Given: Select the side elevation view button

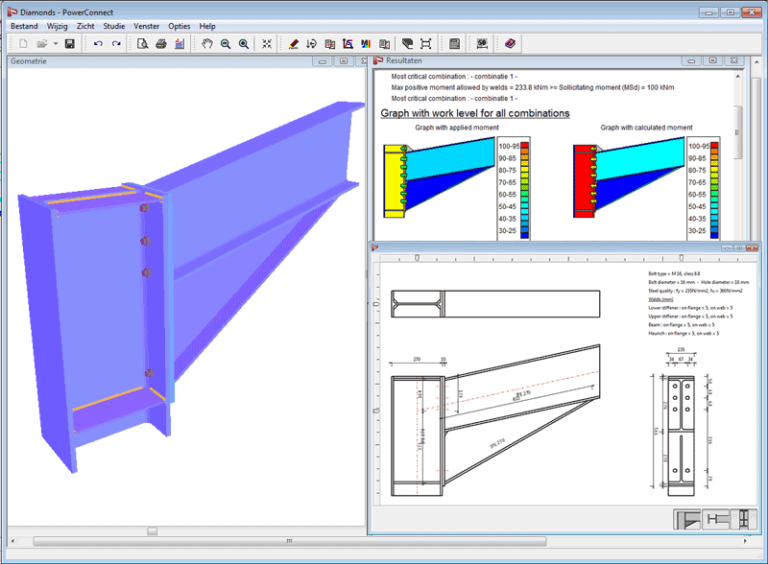Looking at the screenshot, I should click(687, 519).
